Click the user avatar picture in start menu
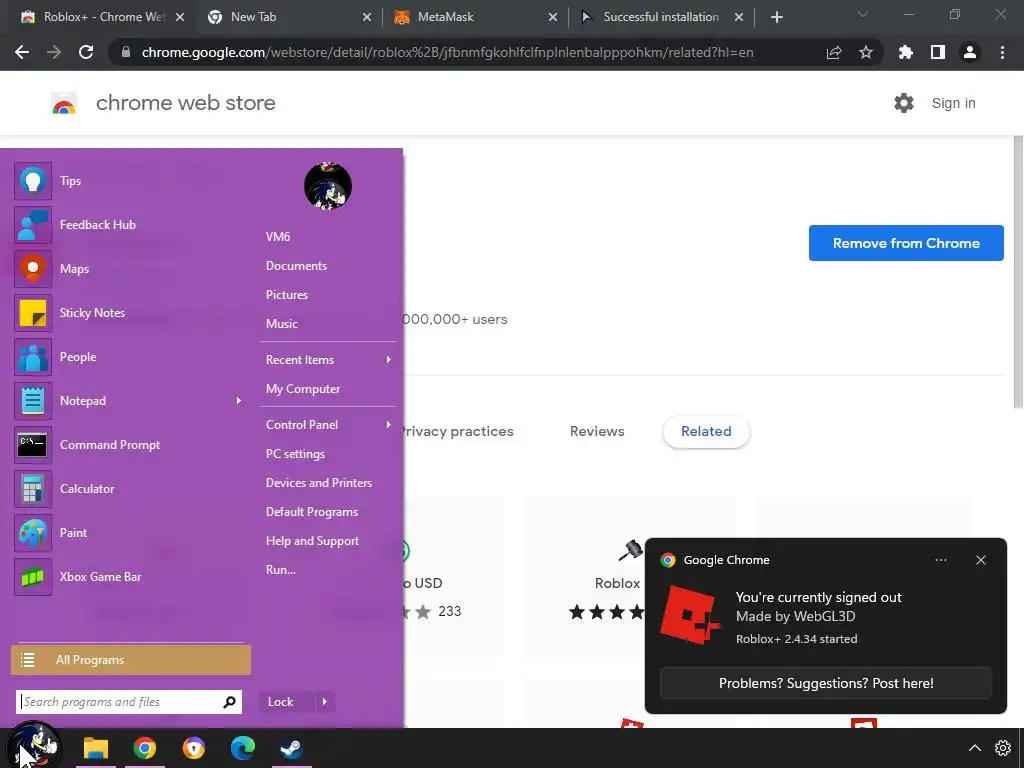Screen dimensions: 1024x768 [x=328, y=186]
